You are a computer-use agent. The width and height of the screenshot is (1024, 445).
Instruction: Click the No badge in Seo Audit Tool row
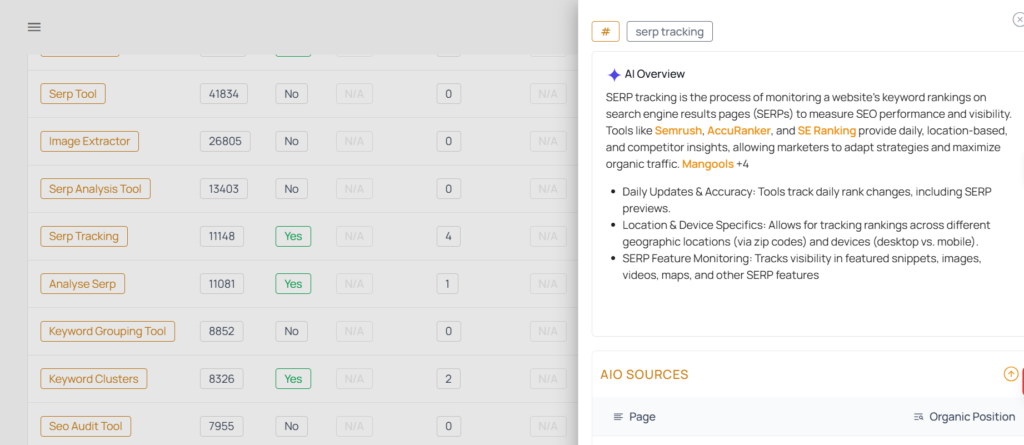click(291, 426)
